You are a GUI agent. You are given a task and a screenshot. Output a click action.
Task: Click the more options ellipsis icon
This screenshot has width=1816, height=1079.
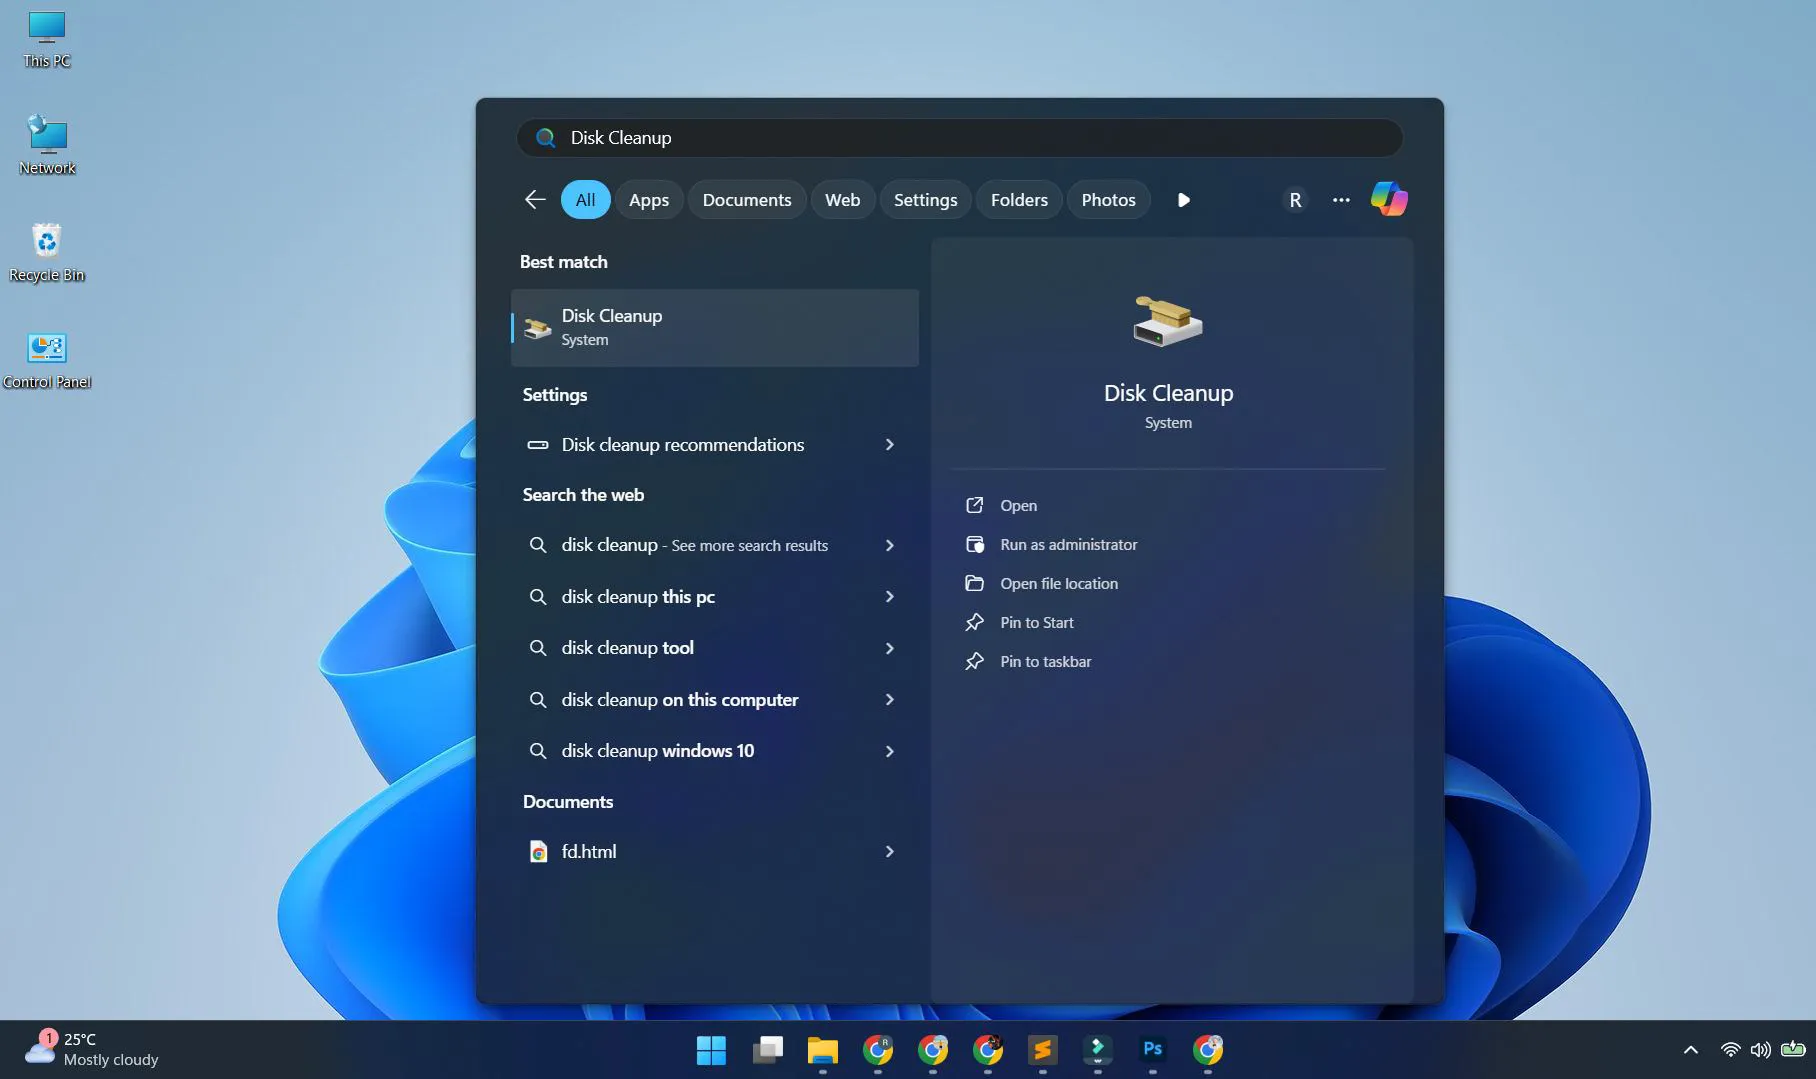click(1340, 200)
